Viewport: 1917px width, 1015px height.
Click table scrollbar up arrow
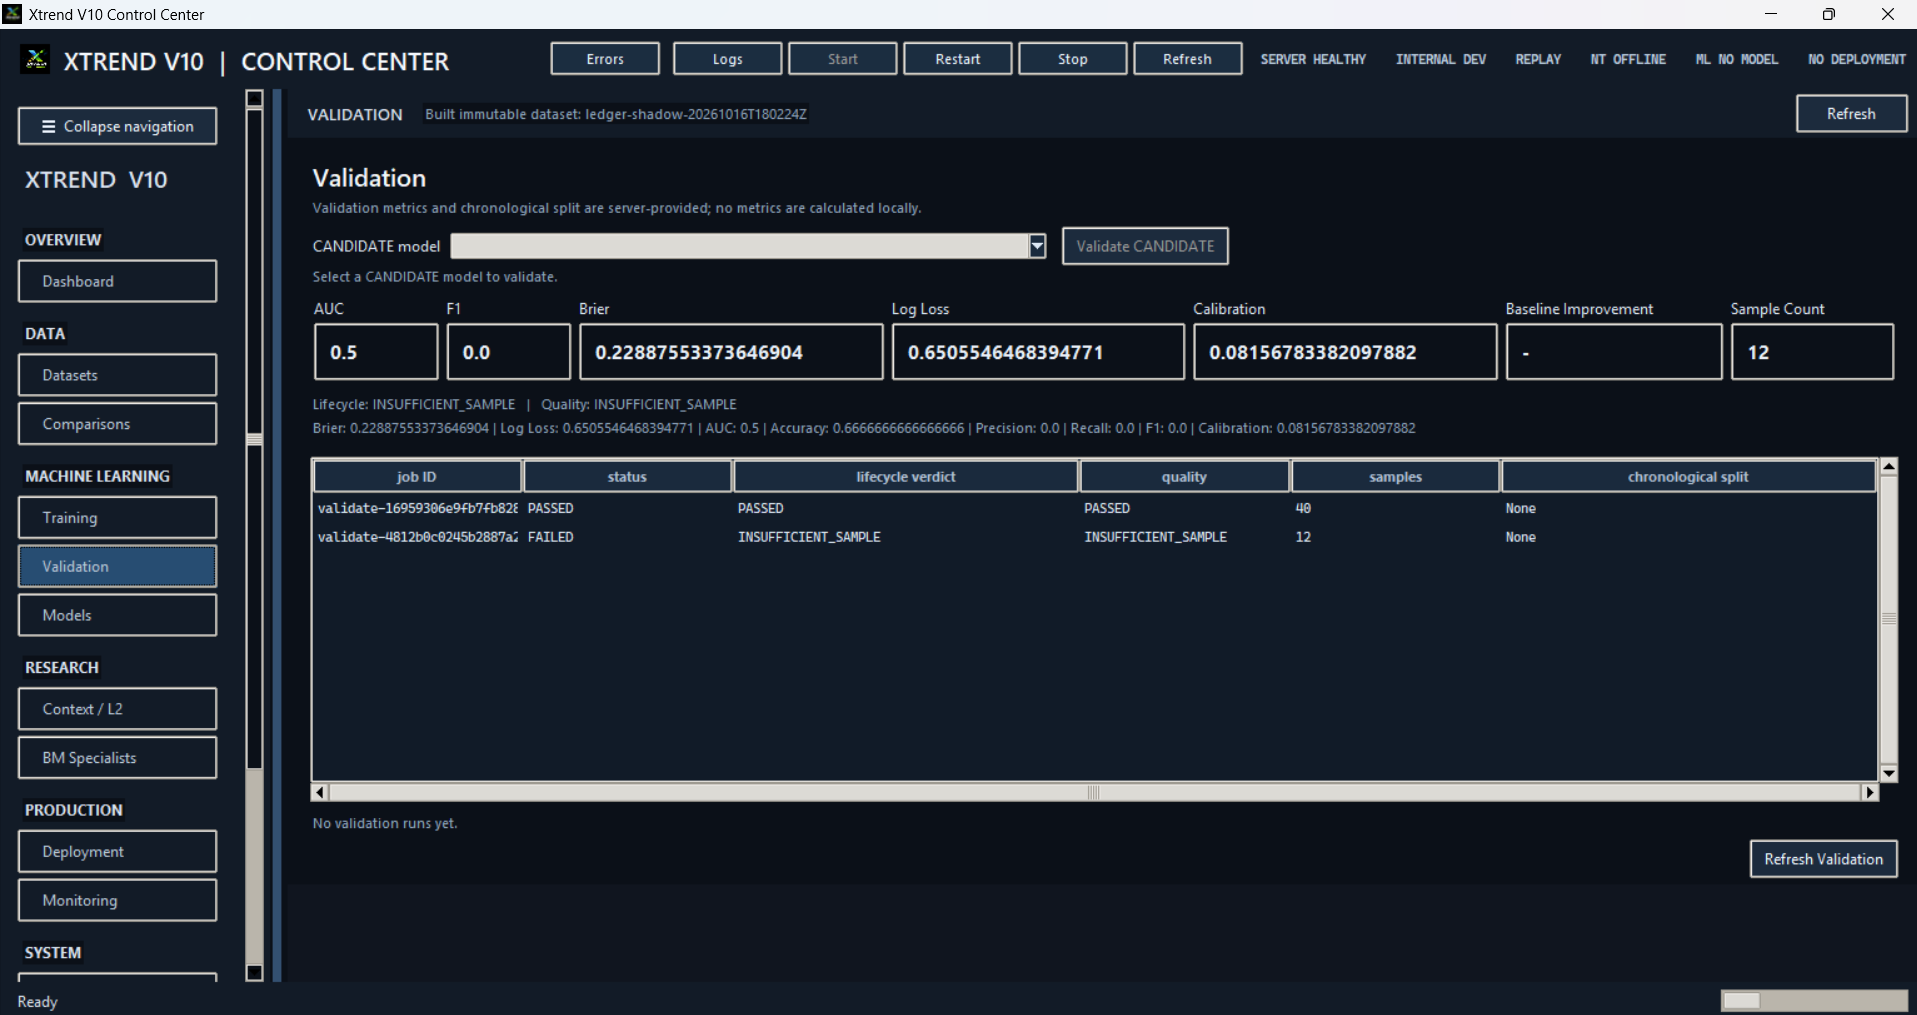point(1889,466)
